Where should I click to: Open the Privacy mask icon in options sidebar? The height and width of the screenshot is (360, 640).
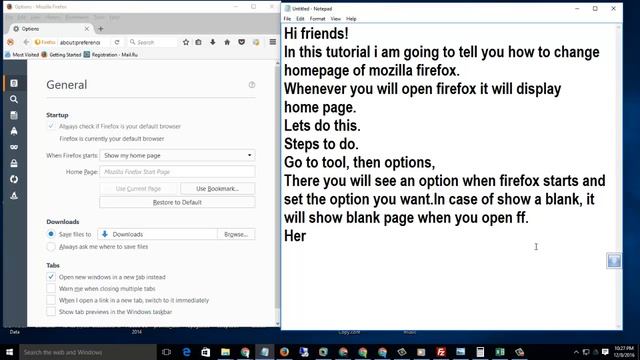(14, 147)
